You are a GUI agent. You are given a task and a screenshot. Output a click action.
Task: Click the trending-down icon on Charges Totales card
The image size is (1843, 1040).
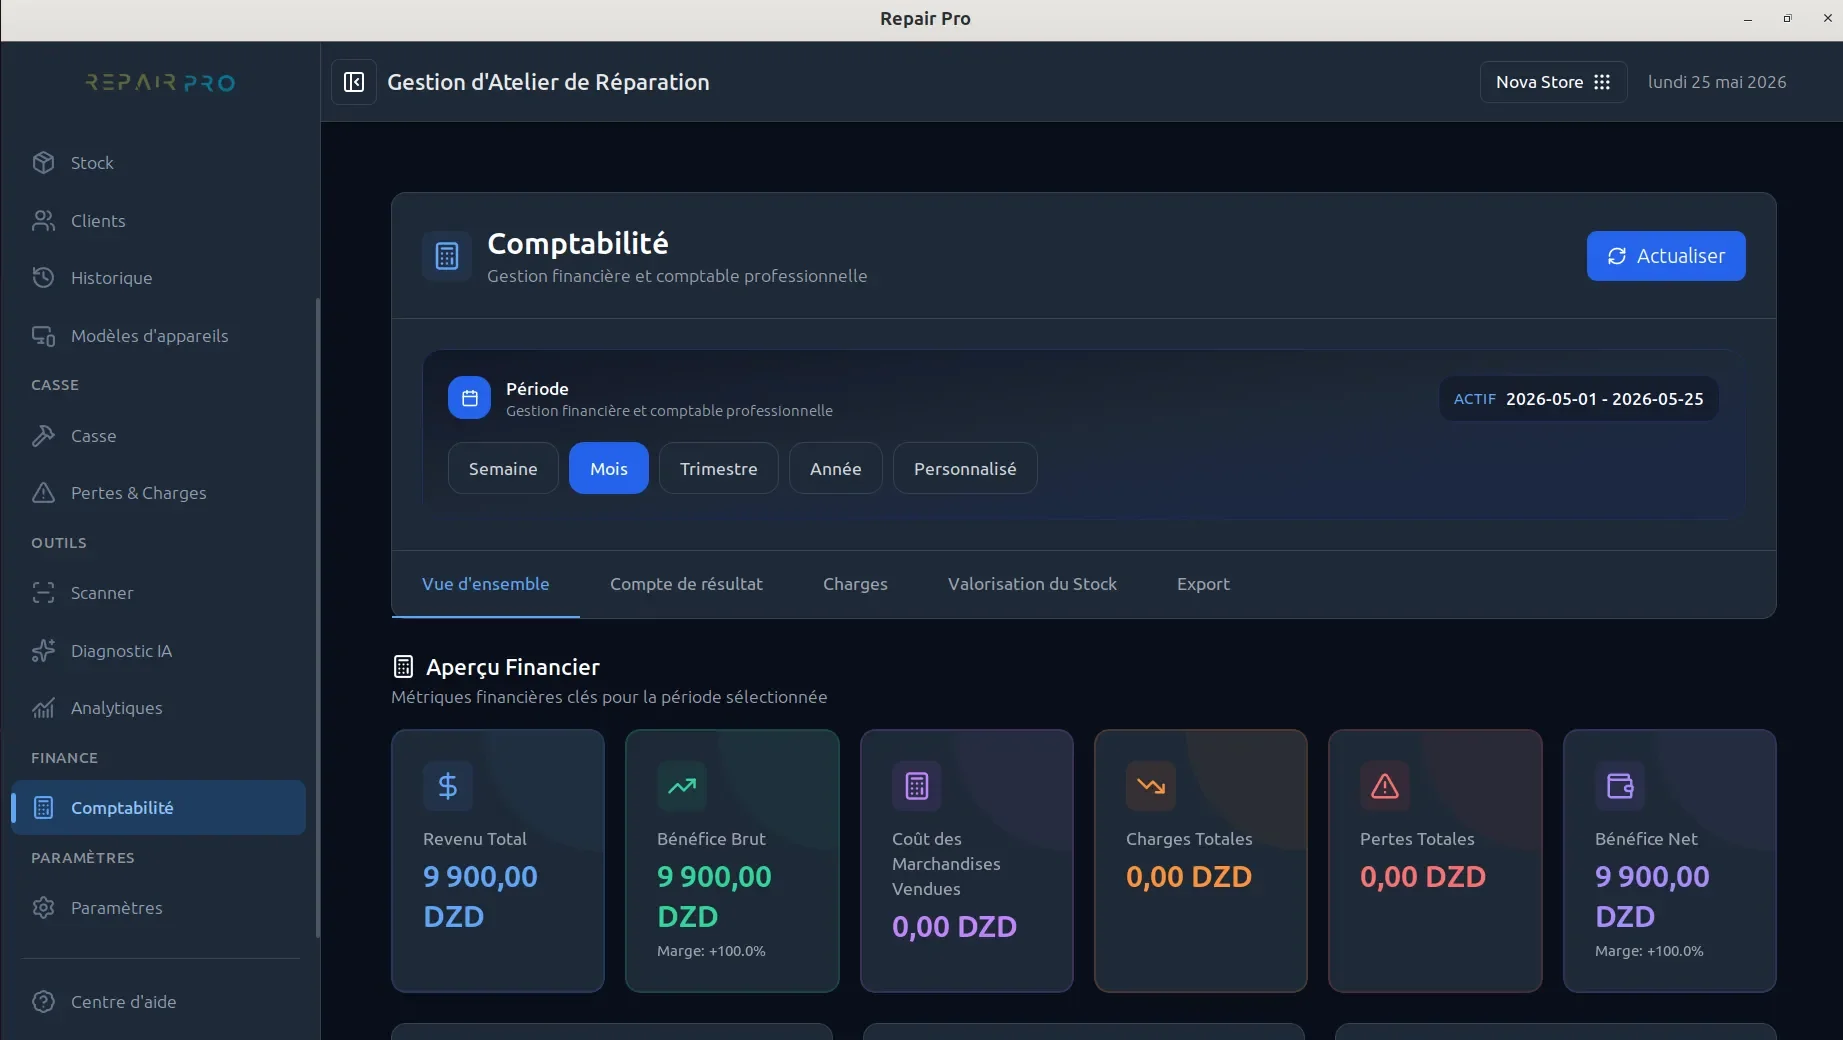[x=1151, y=786]
